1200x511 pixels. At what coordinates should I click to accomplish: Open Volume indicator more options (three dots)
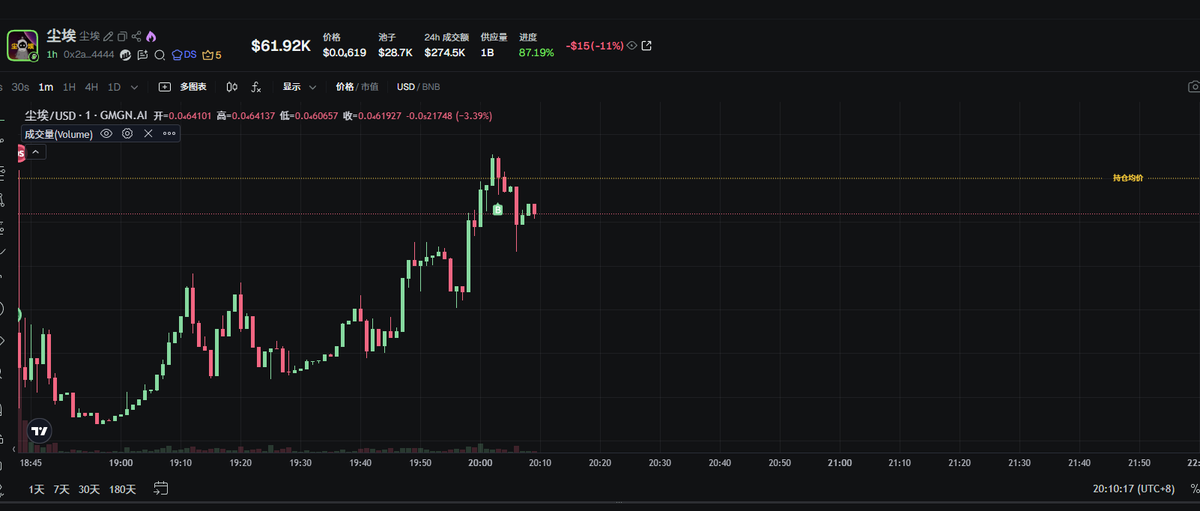tap(169, 133)
